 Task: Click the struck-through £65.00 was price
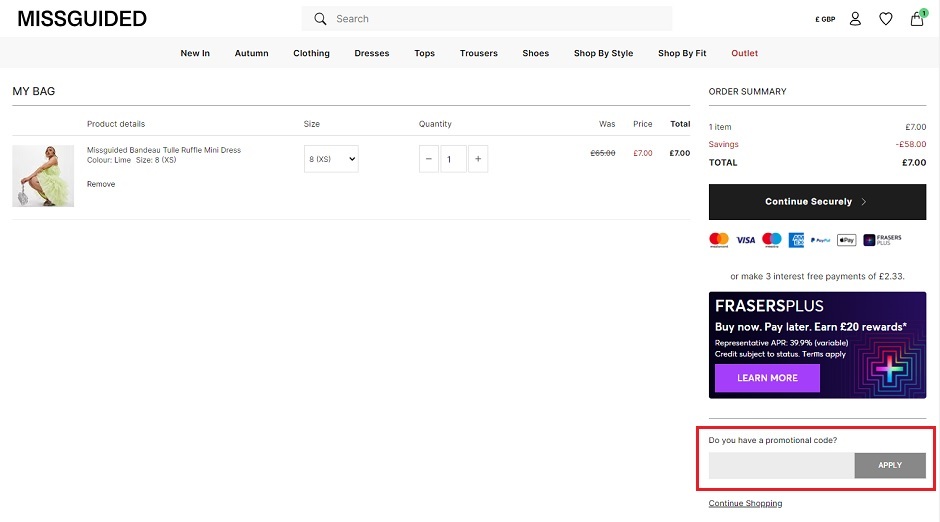click(x=602, y=153)
